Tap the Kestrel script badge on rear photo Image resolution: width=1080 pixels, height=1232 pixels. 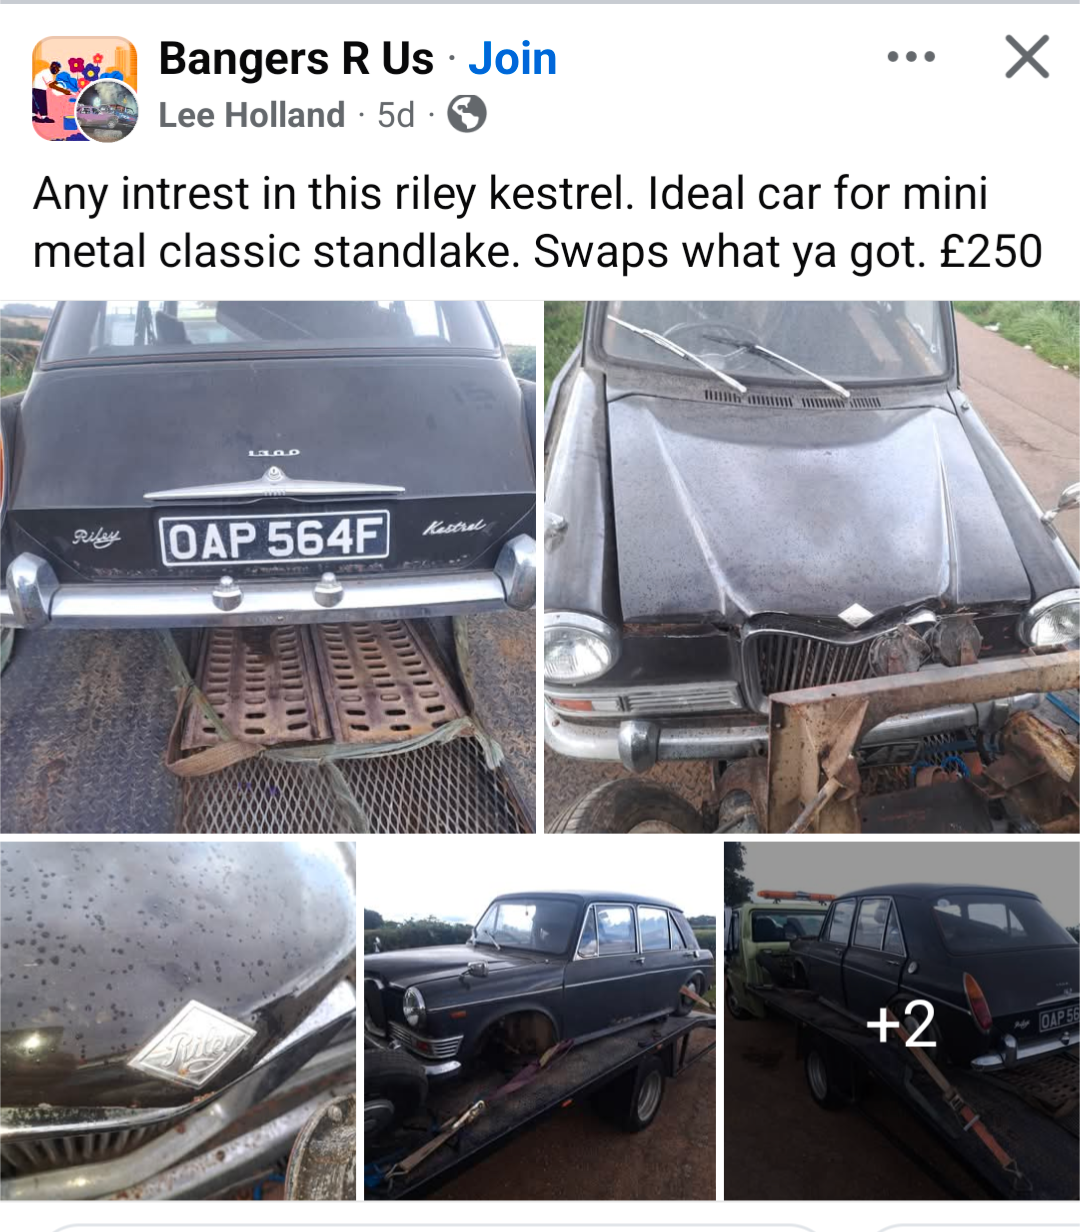click(454, 527)
